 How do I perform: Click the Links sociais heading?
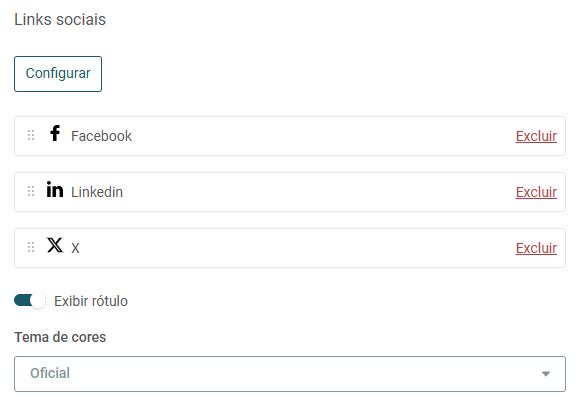[x=60, y=20]
